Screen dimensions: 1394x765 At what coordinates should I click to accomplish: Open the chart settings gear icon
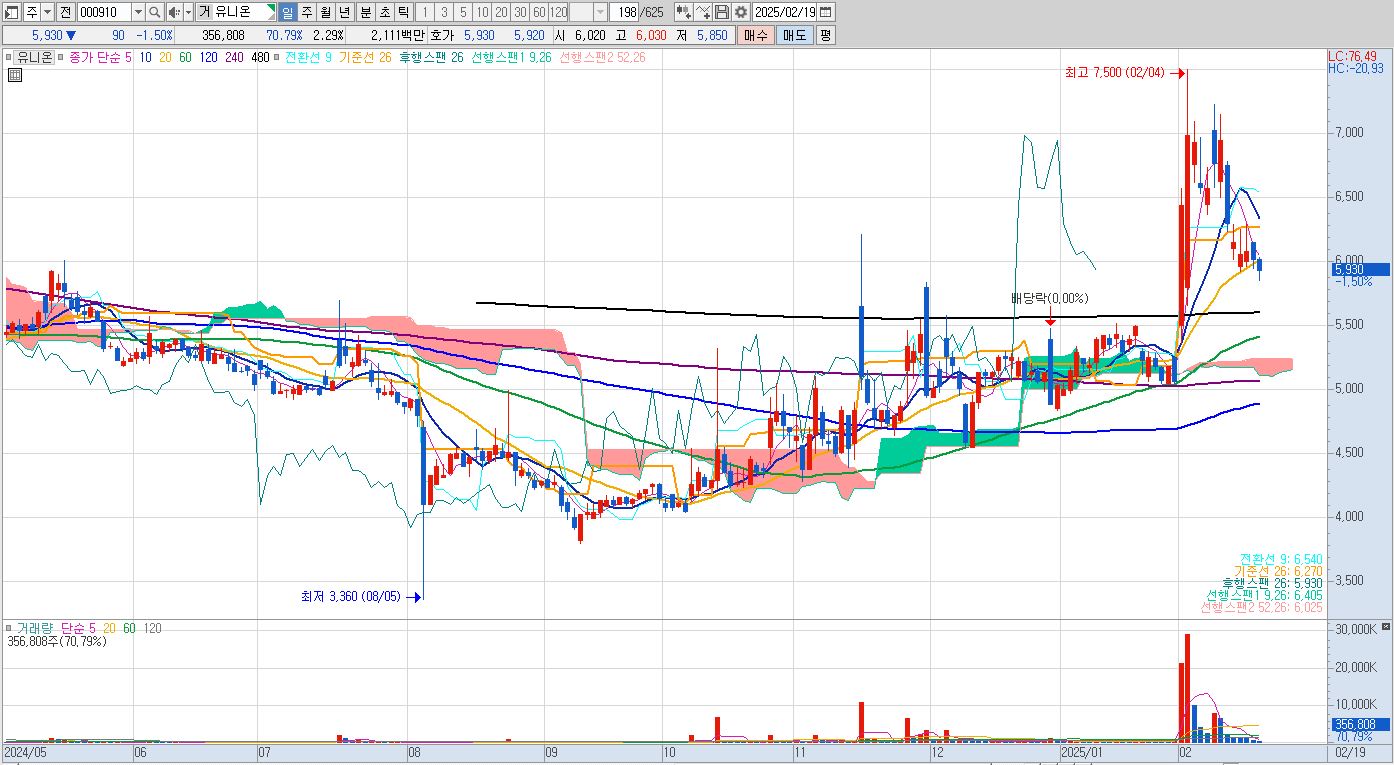click(741, 12)
